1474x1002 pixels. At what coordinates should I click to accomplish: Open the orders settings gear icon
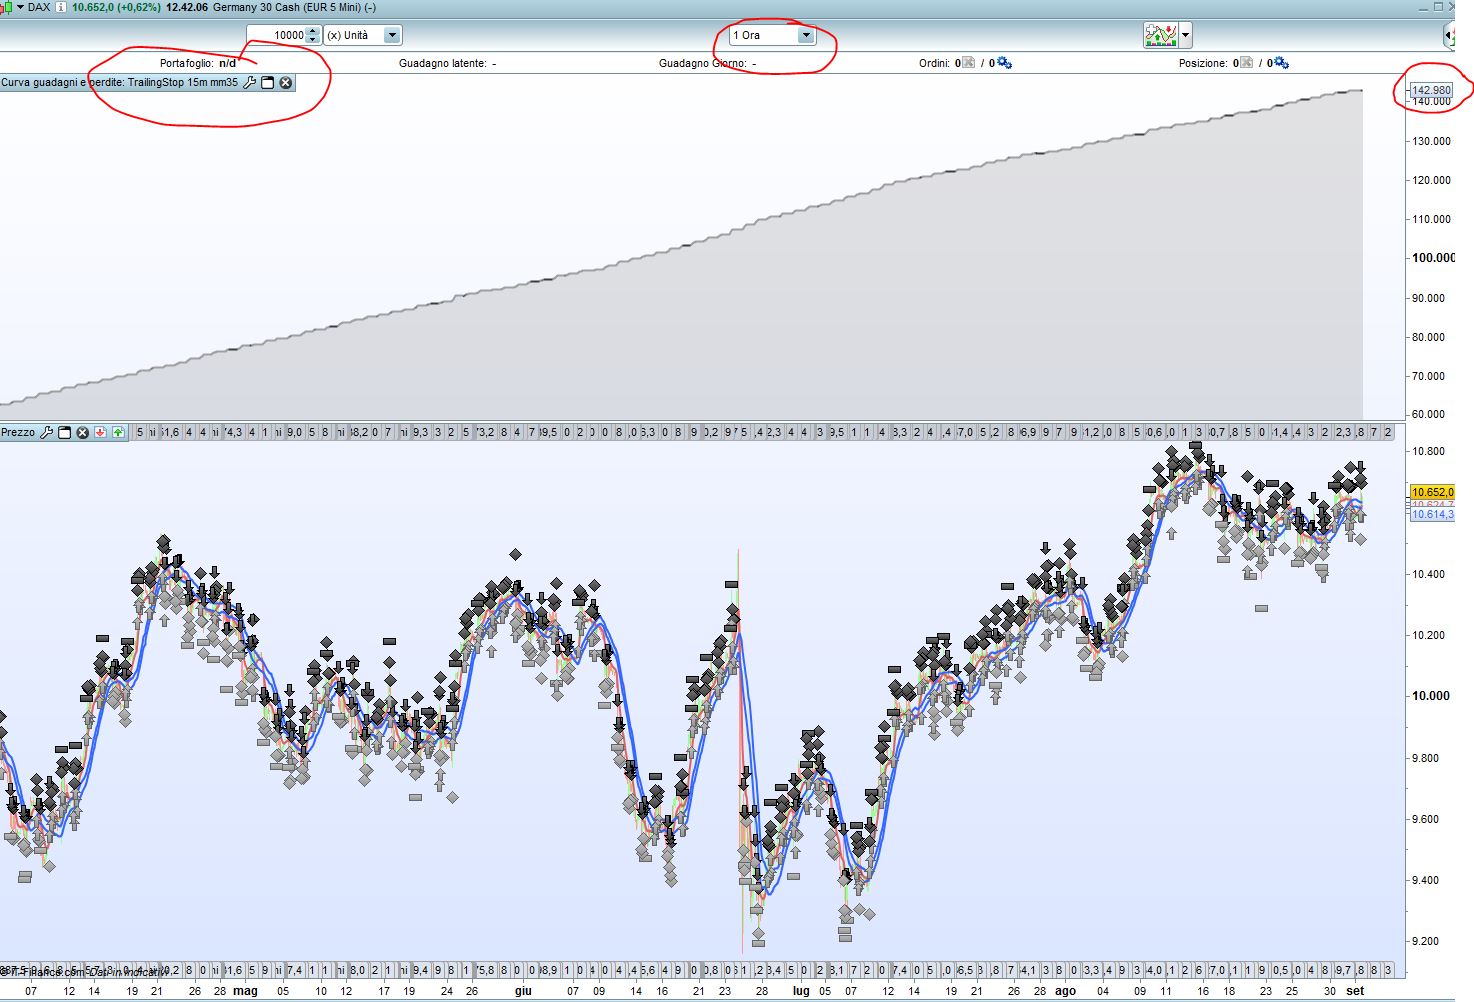tap(1004, 63)
